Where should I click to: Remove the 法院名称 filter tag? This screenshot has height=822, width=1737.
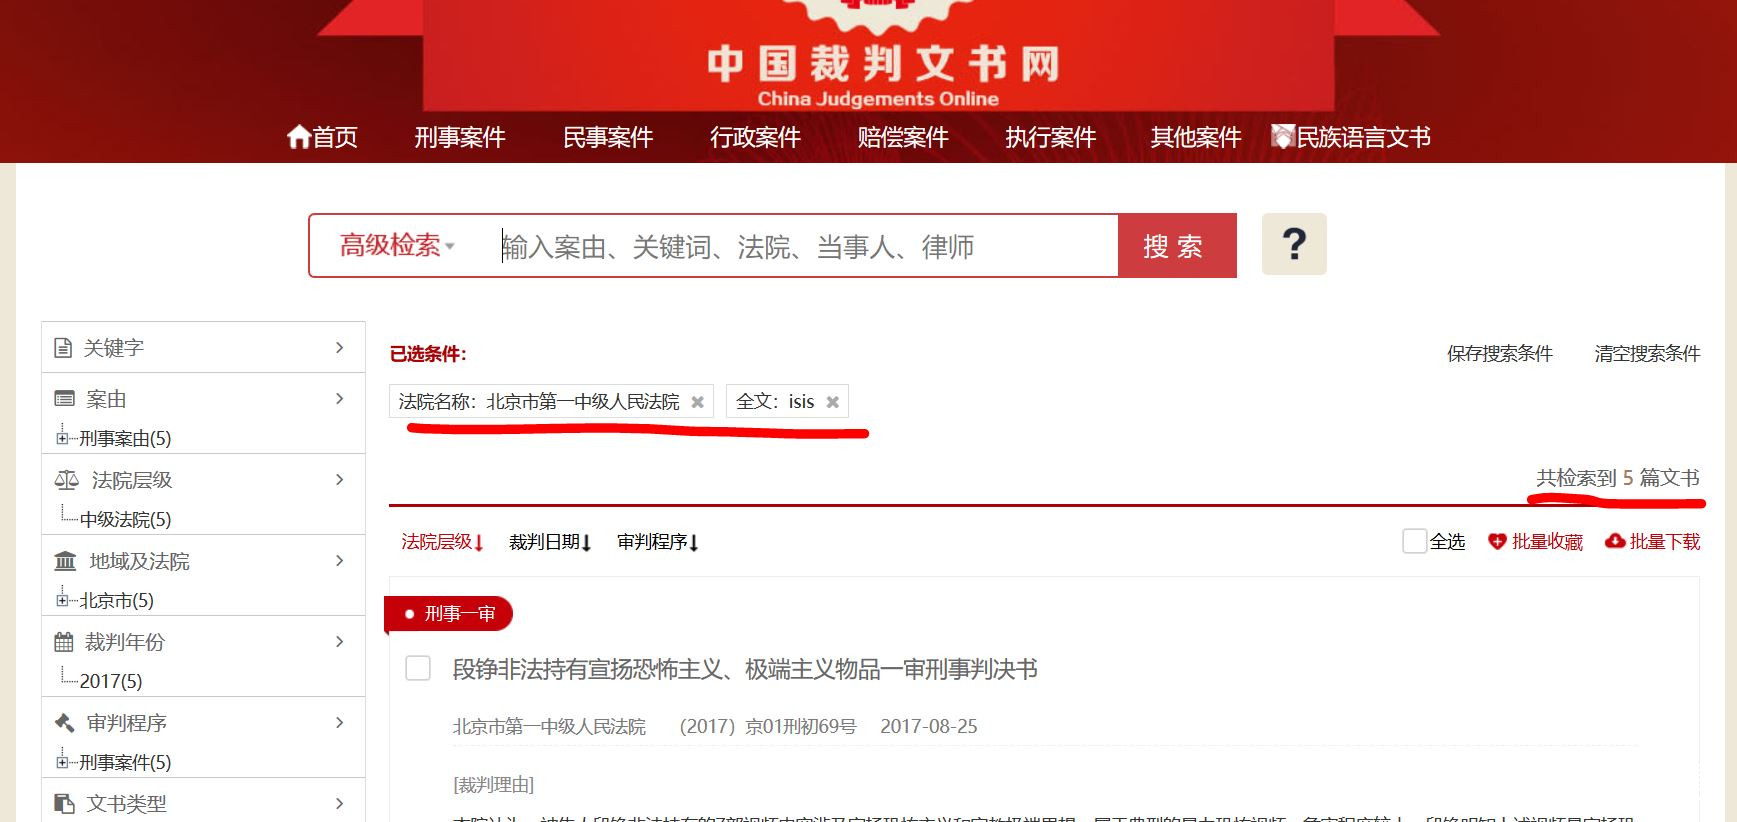coord(698,402)
